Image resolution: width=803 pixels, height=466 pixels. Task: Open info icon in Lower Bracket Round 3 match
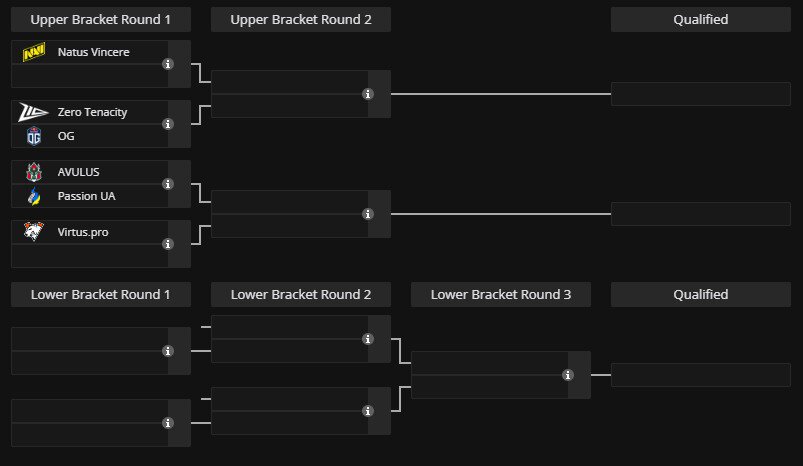(568, 375)
